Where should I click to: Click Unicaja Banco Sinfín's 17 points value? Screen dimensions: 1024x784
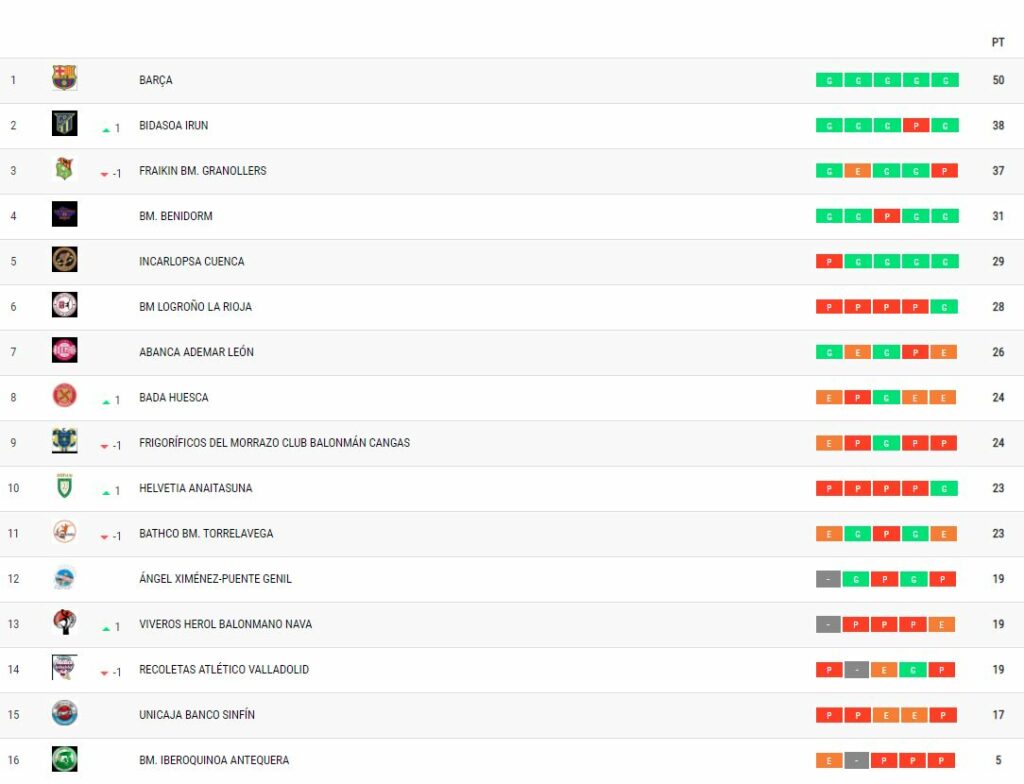(x=998, y=715)
